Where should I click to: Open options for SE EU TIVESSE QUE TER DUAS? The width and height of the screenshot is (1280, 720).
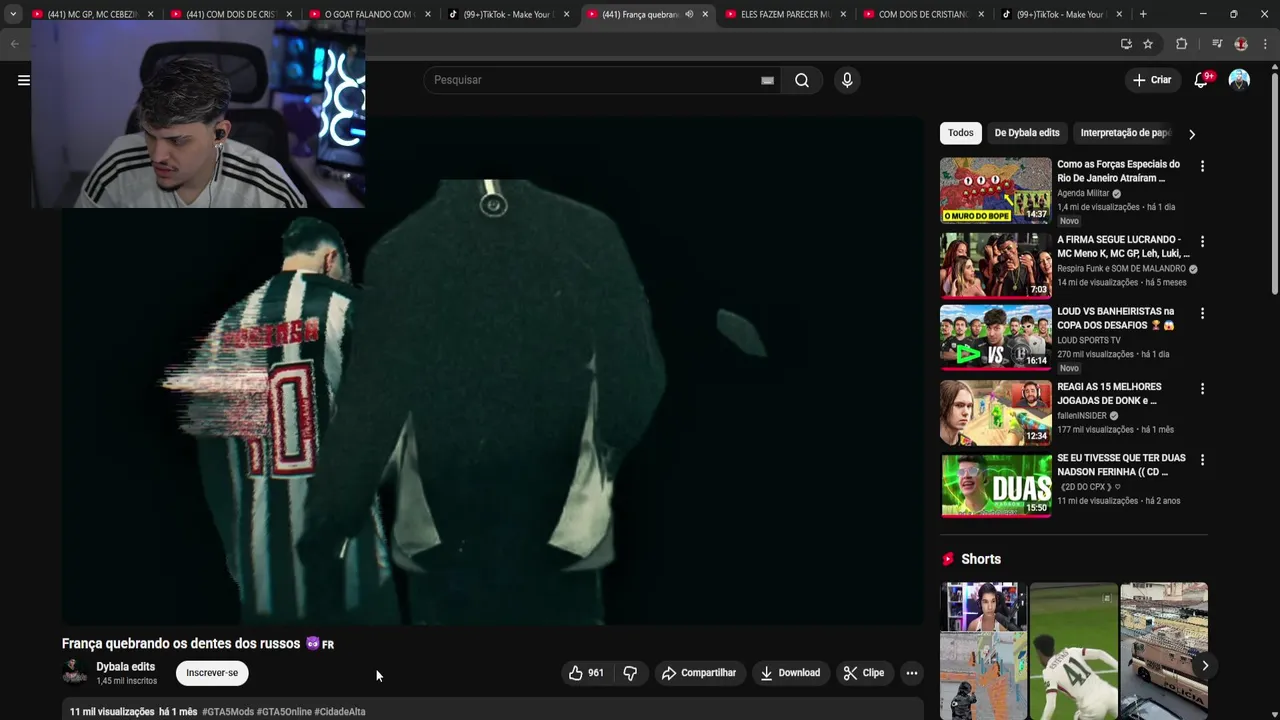1202,460
